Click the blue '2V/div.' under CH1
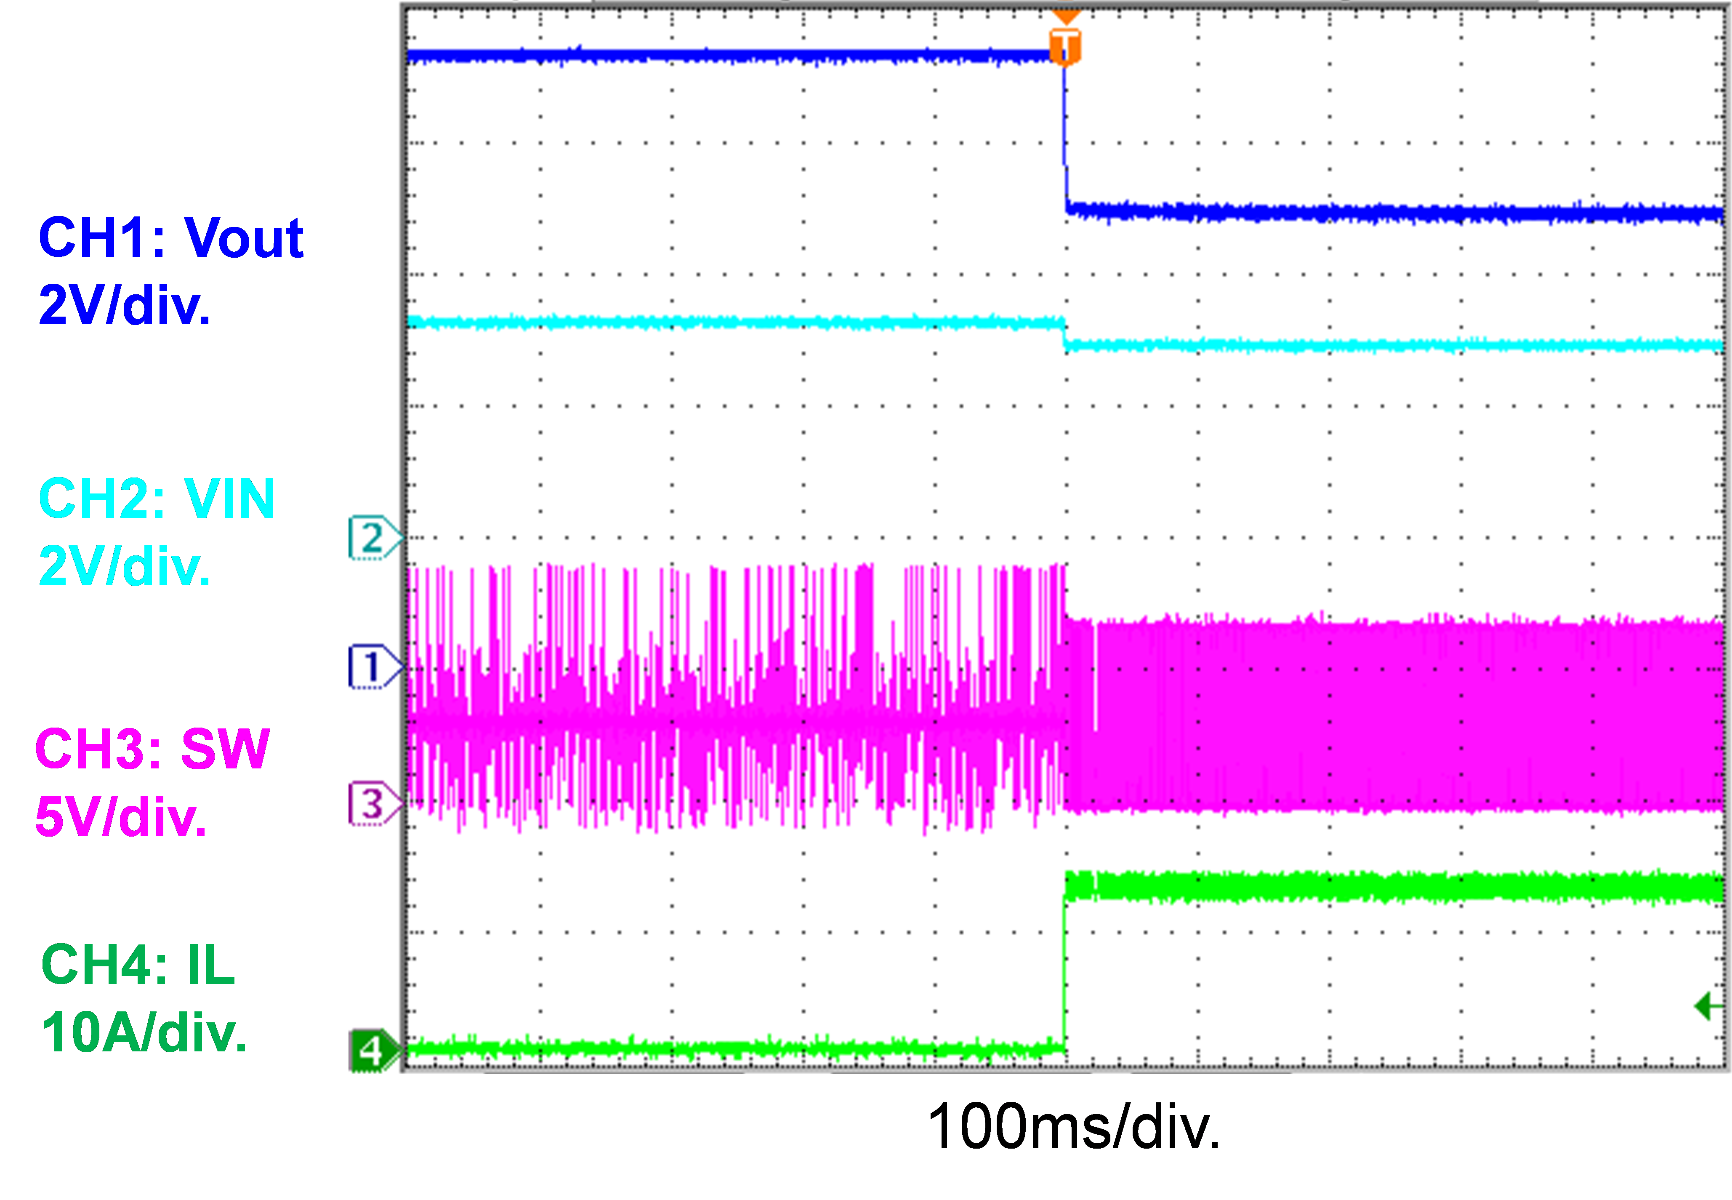 (124, 305)
